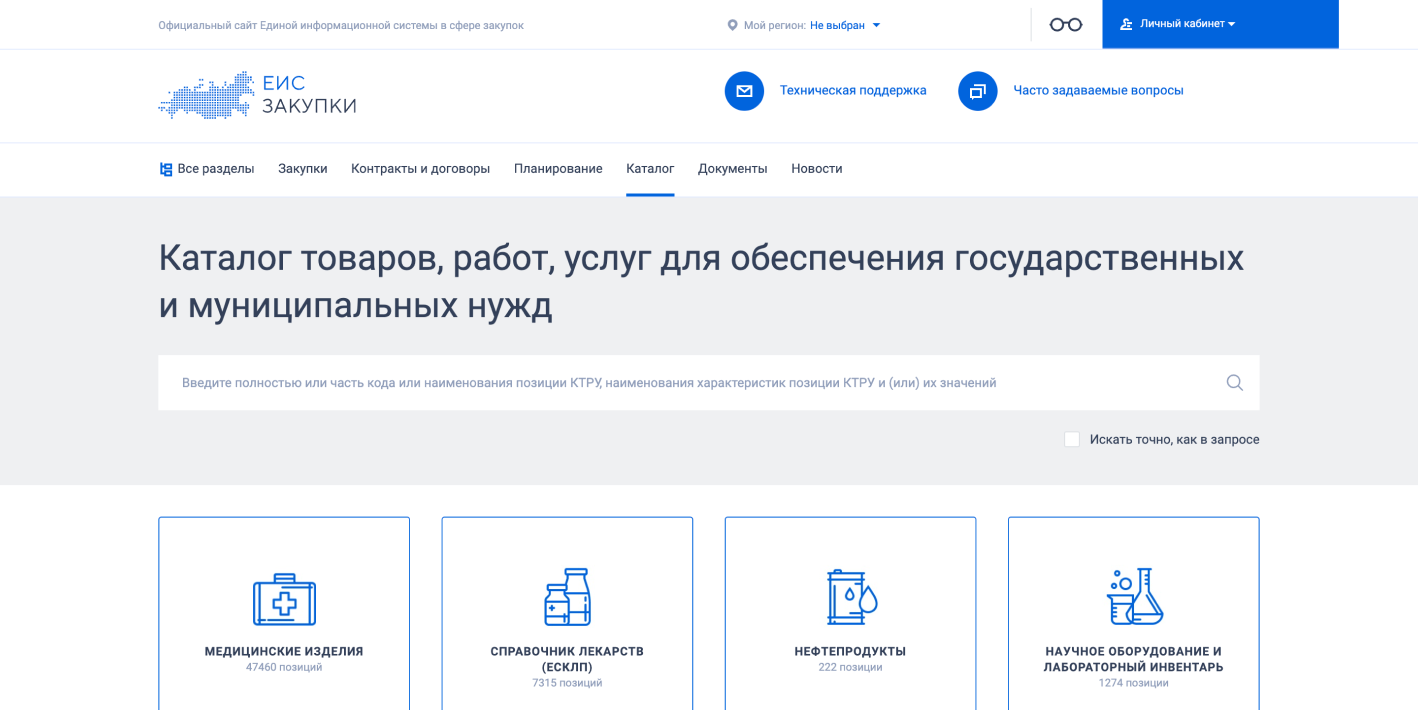This screenshot has width=1418, height=710.
Task: Open the Техническая поддержка link
Action: pos(853,91)
